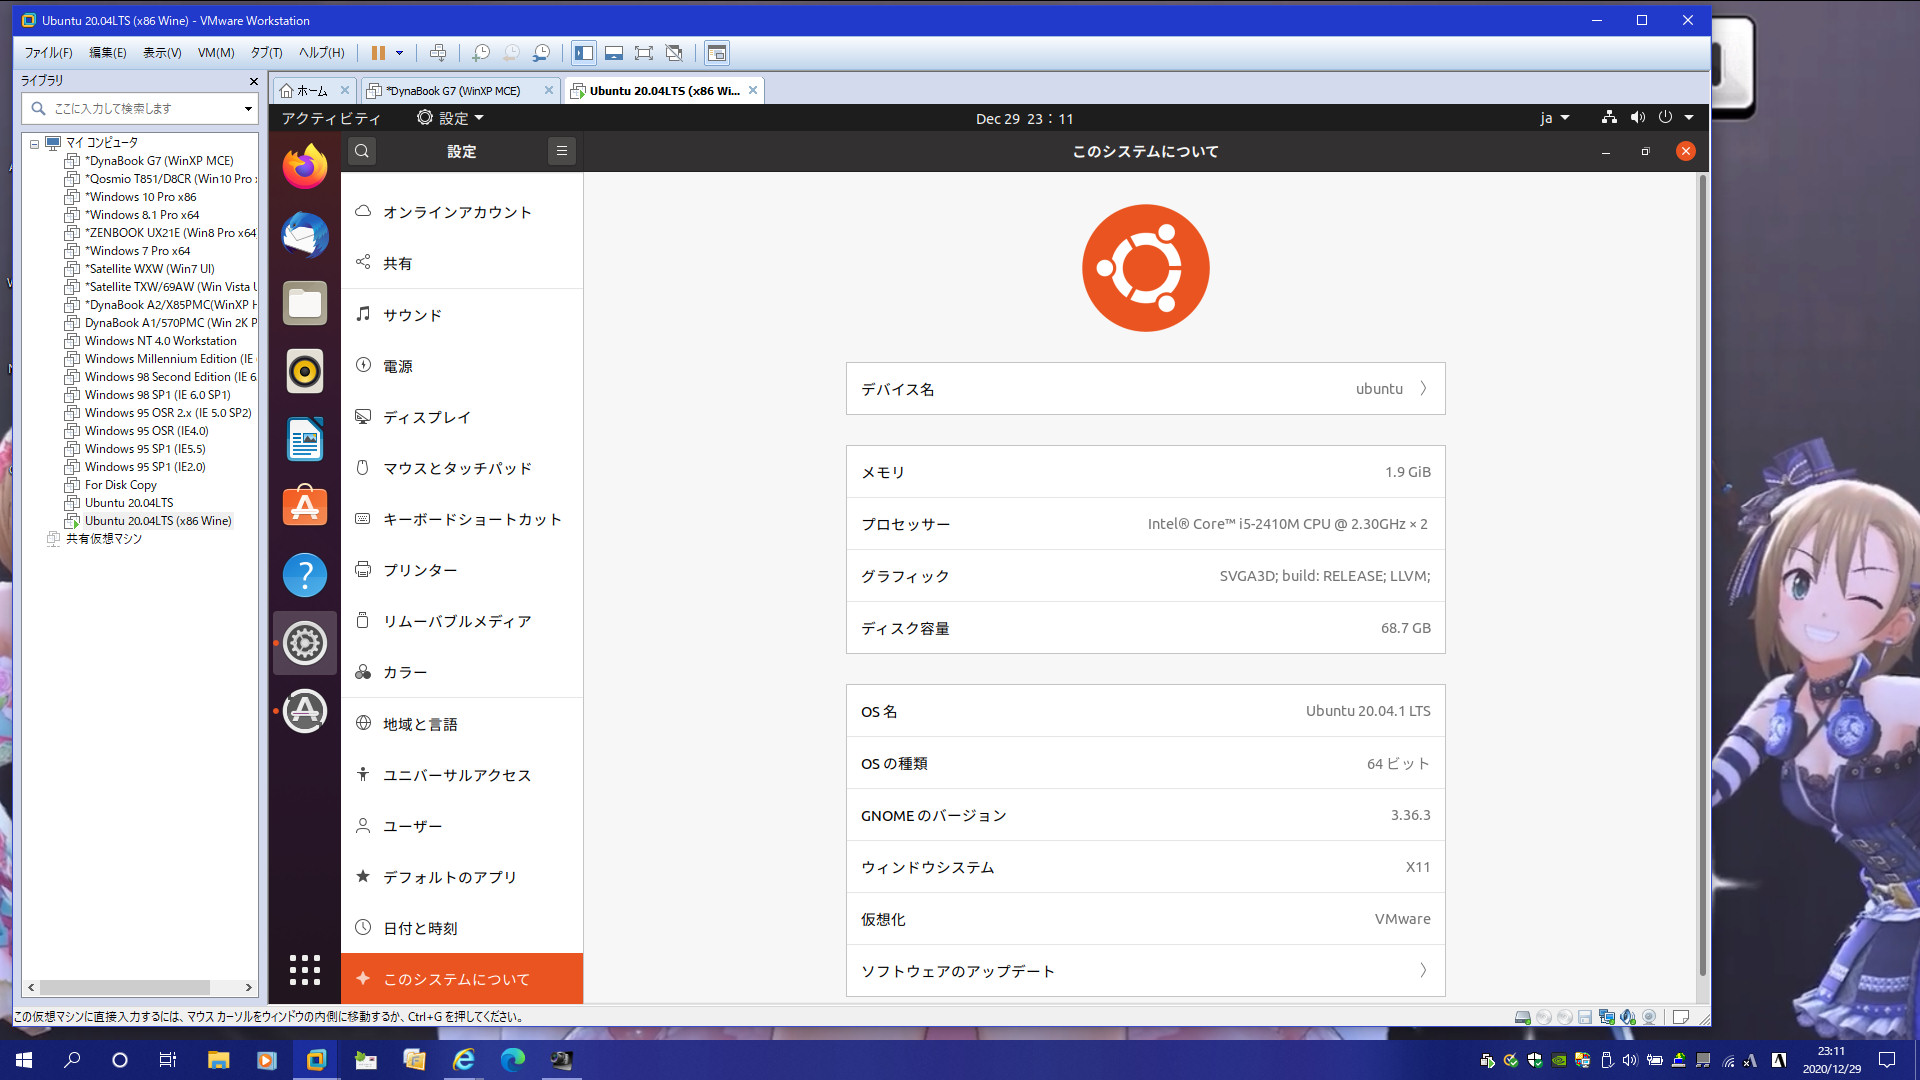Select ディスプレイ in settings sidebar
The height and width of the screenshot is (1080, 1920).
click(462, 417)
